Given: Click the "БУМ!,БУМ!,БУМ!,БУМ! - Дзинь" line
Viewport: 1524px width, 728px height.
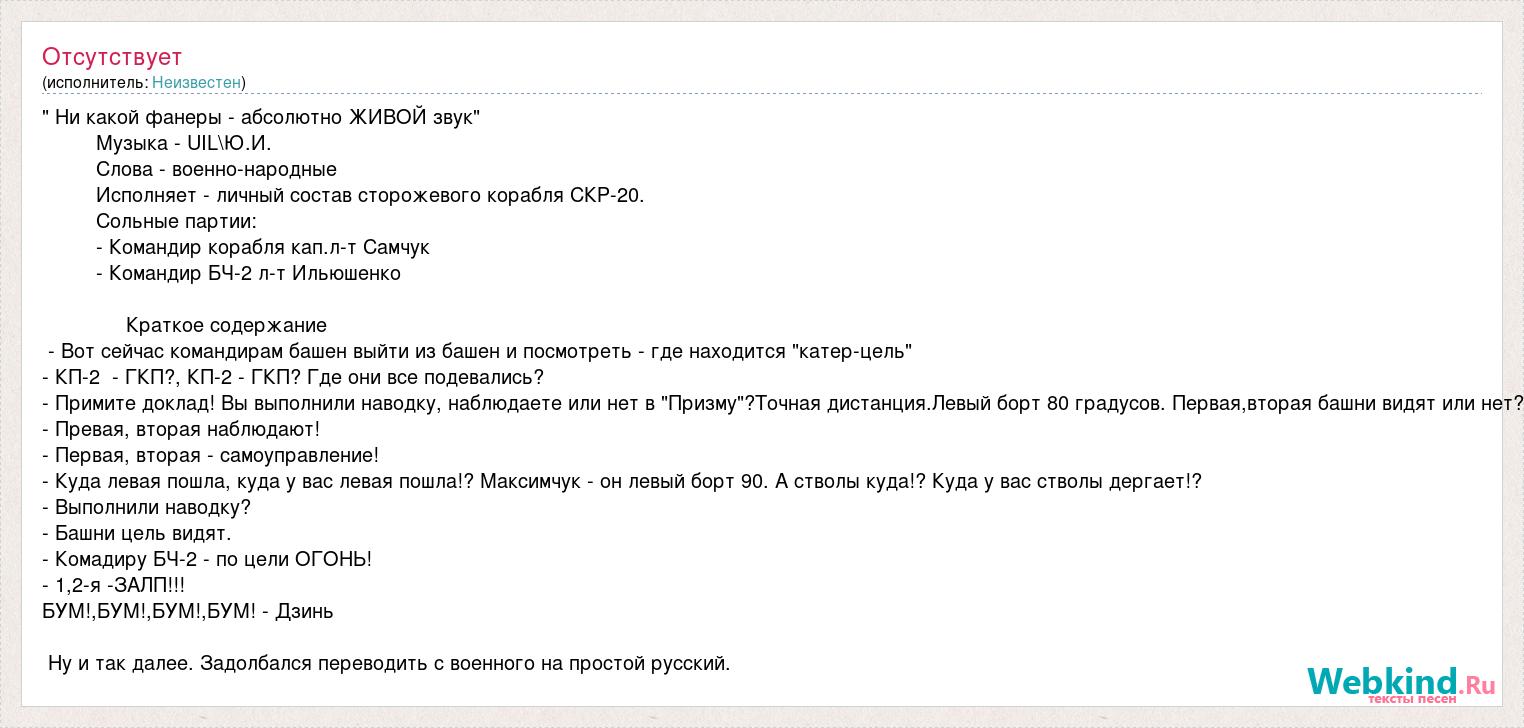Looking at the screenshot, I should pos(188,611).
